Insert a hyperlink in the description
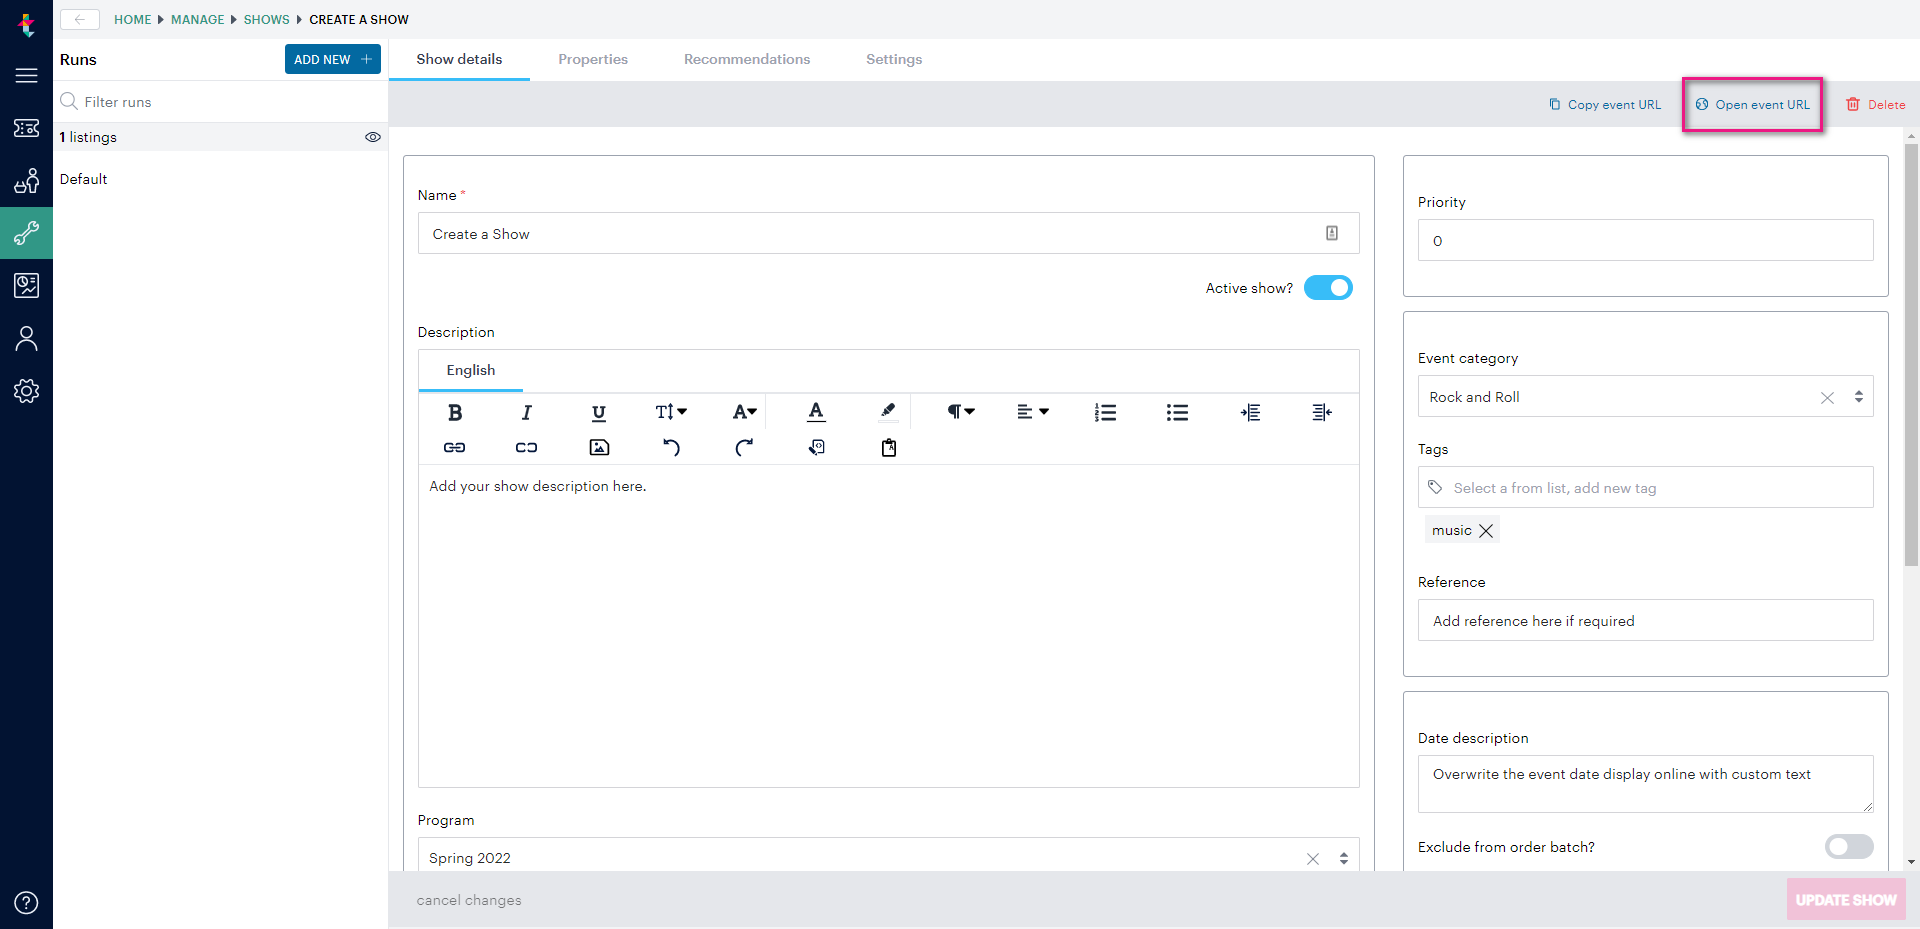This screenshot has width=1920, height=929. (x=454, y=447)
